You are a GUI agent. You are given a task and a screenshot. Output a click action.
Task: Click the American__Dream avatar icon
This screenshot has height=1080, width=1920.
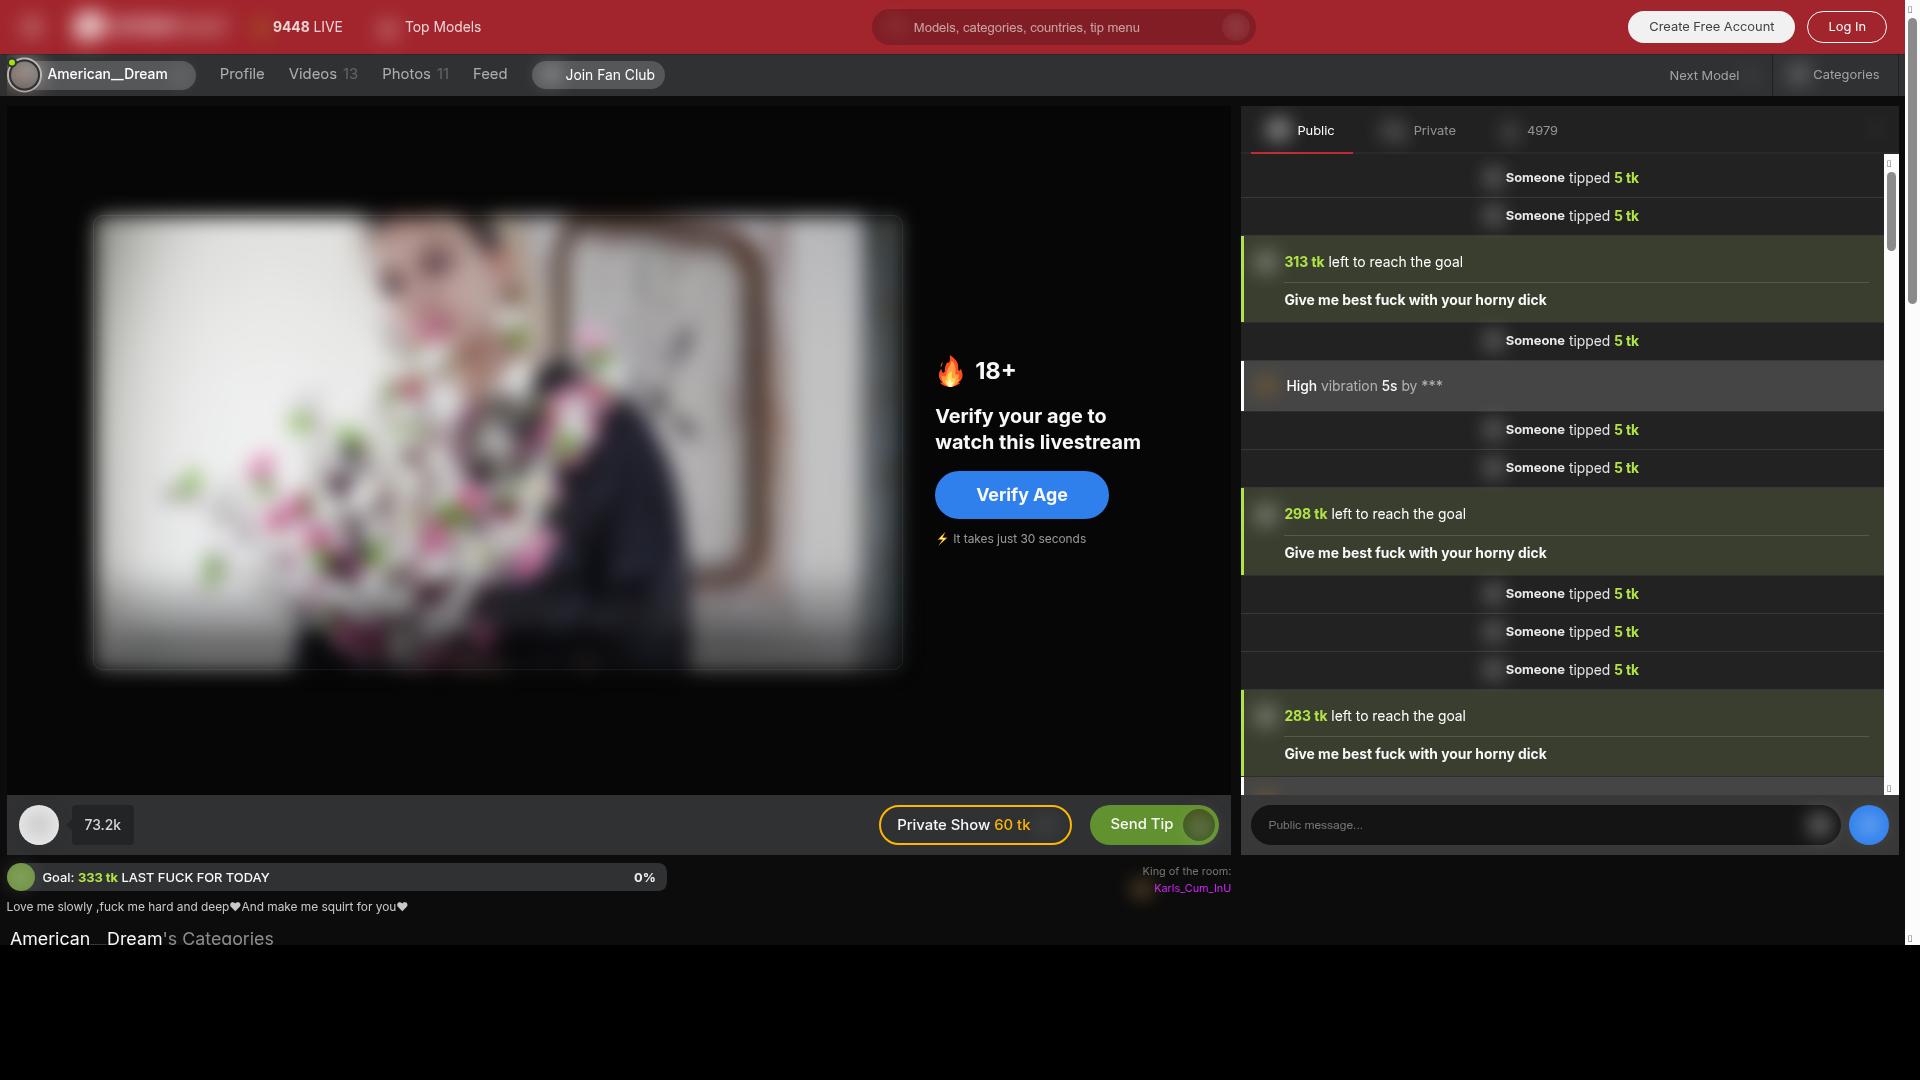pyautogui.click(x=24, y=75)
